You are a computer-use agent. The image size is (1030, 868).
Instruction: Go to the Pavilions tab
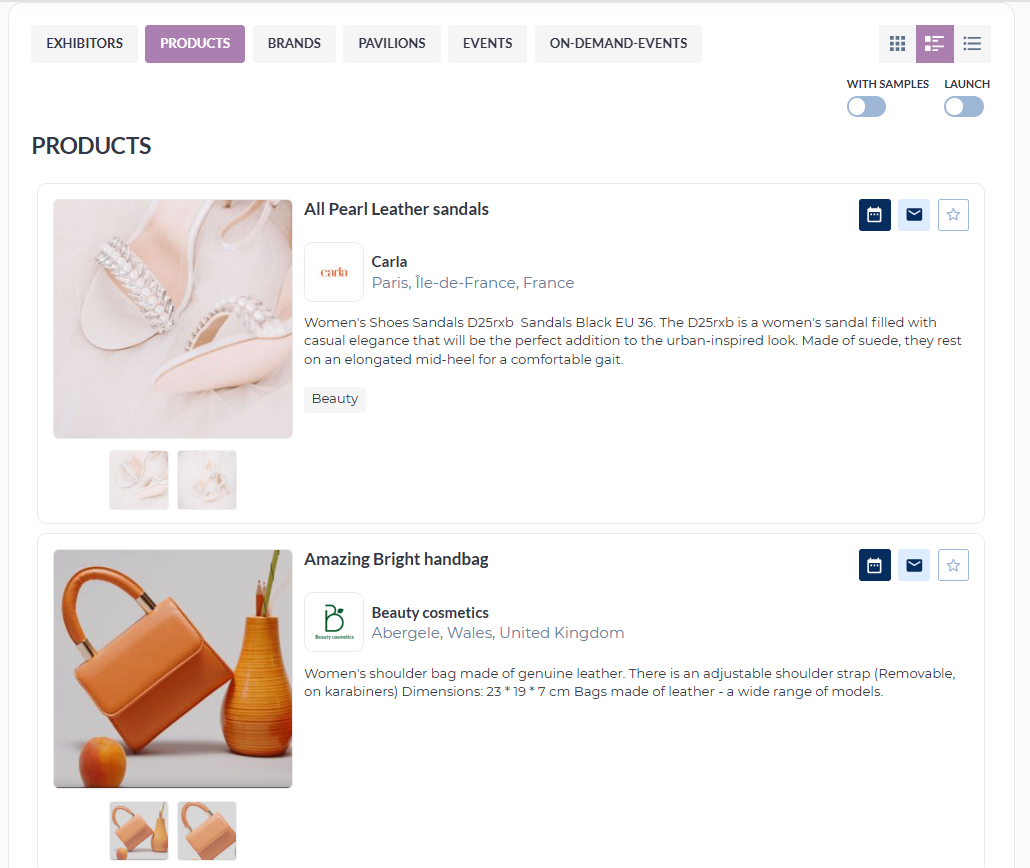pyautogui.click(x=392, y=44)
